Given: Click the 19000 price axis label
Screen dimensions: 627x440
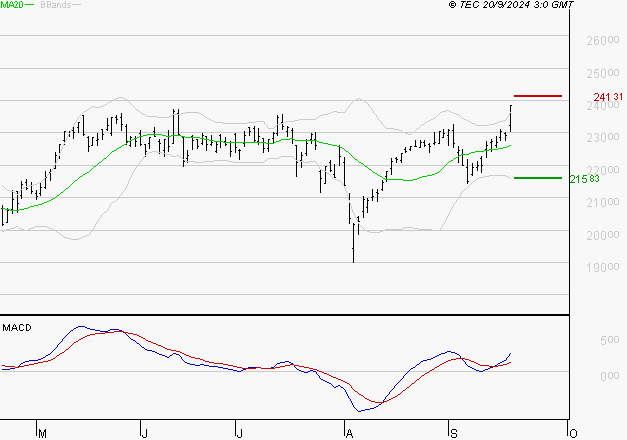Looking at the screenshot, I should point(603,268).
